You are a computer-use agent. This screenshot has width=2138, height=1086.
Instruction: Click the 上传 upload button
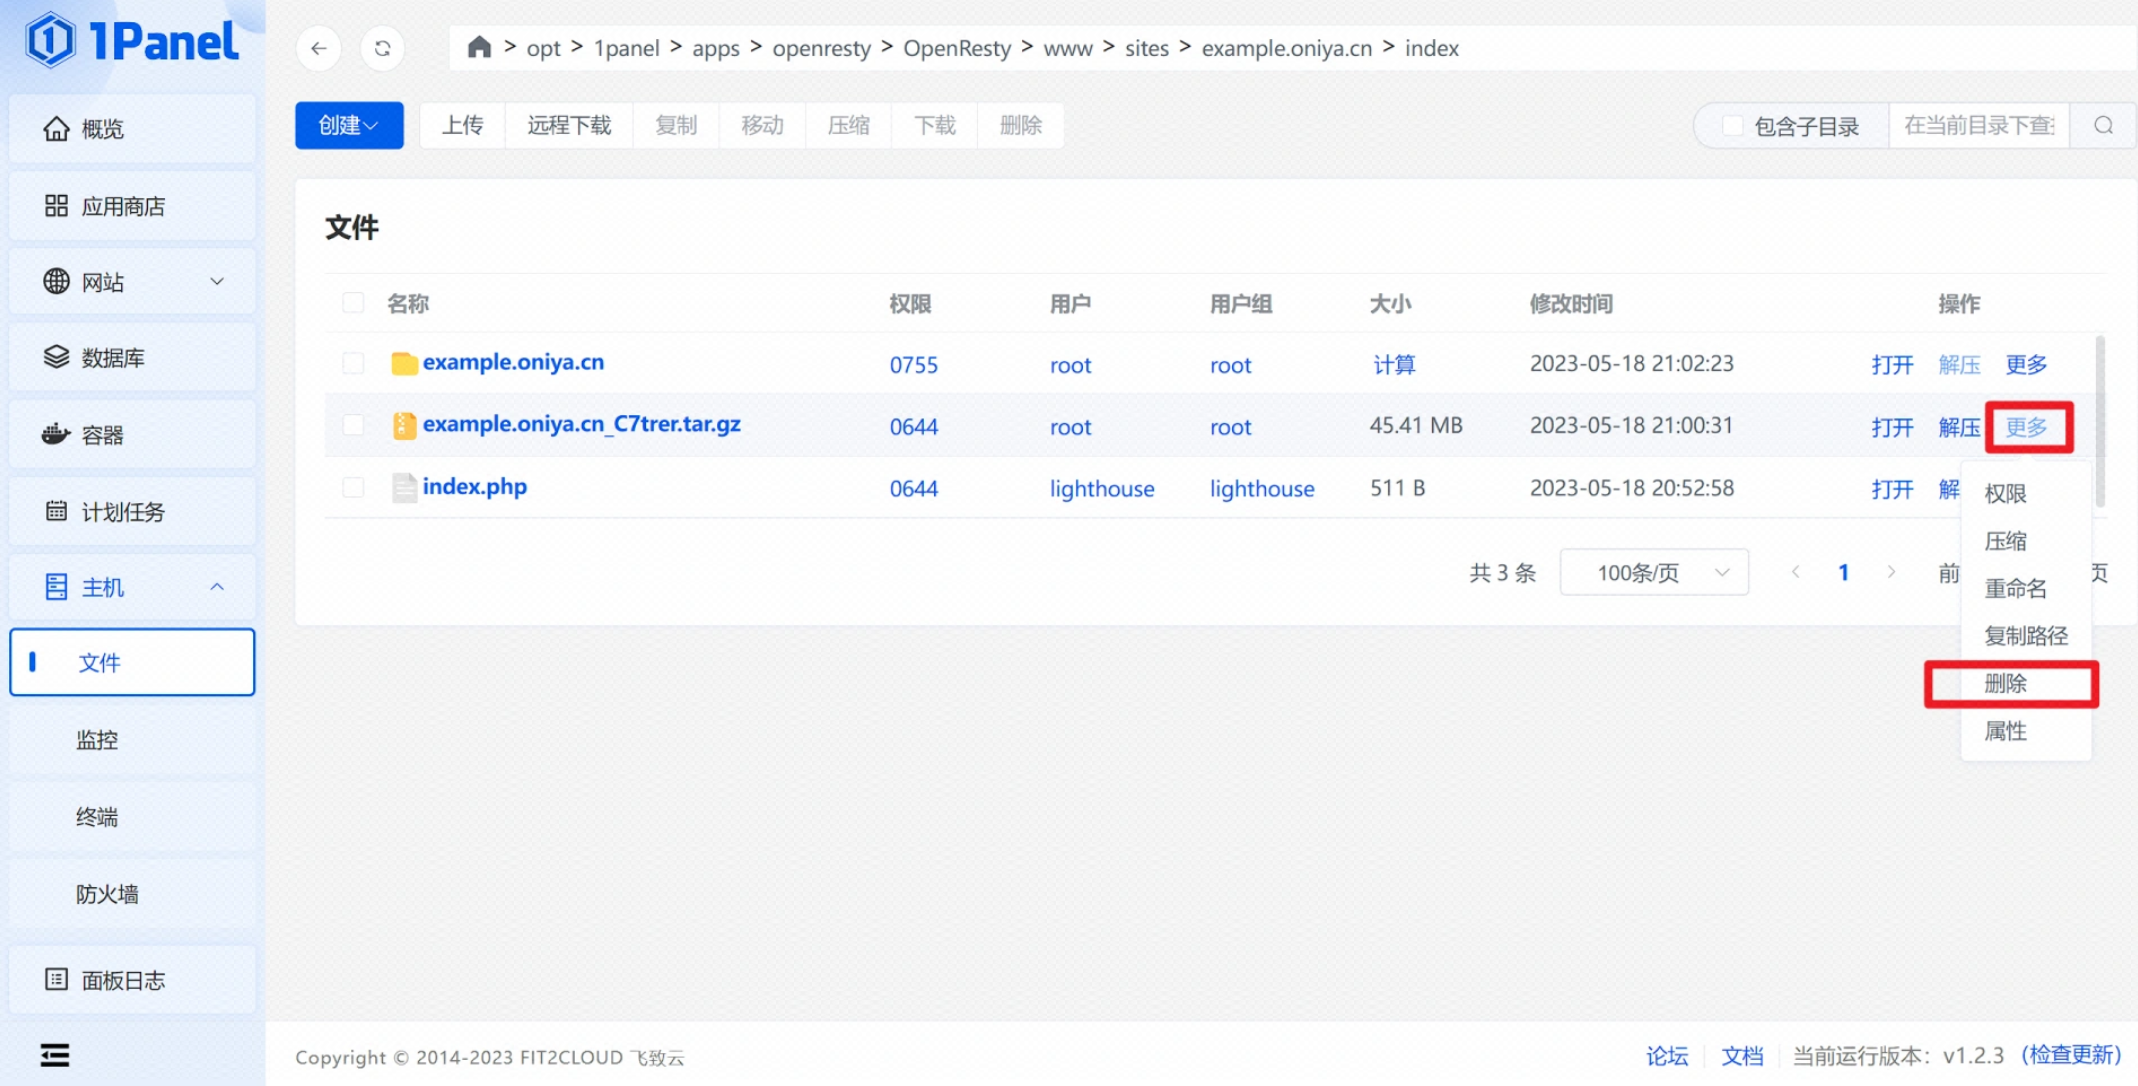(x=463, y=125)
